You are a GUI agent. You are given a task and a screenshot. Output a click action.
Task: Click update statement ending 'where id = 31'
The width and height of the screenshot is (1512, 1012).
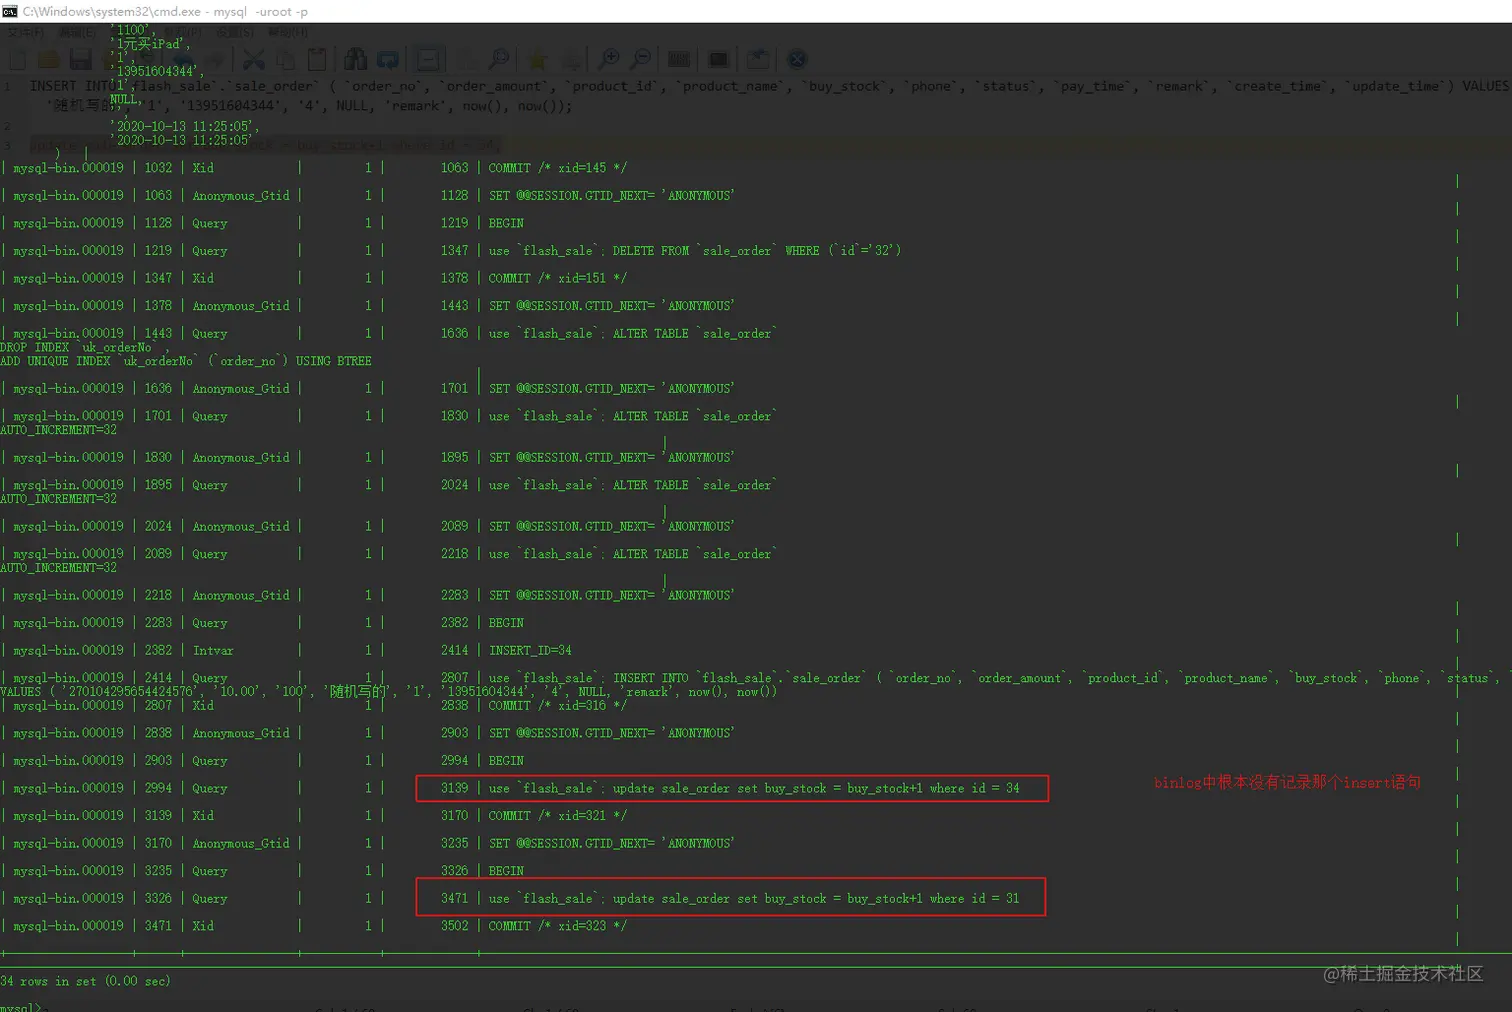click(754, 898)
